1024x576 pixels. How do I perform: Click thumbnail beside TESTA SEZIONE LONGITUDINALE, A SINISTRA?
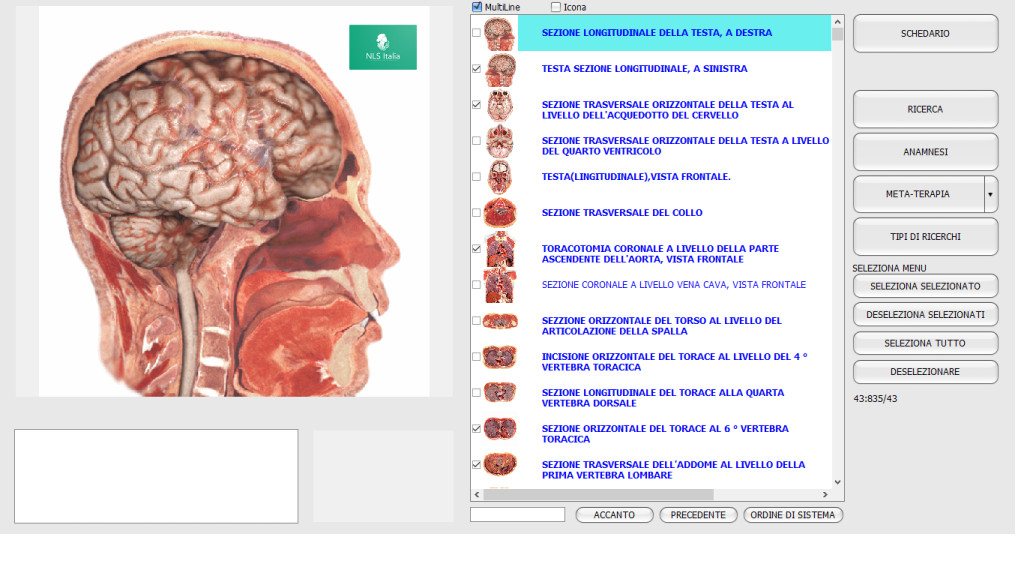coord(500,69)
